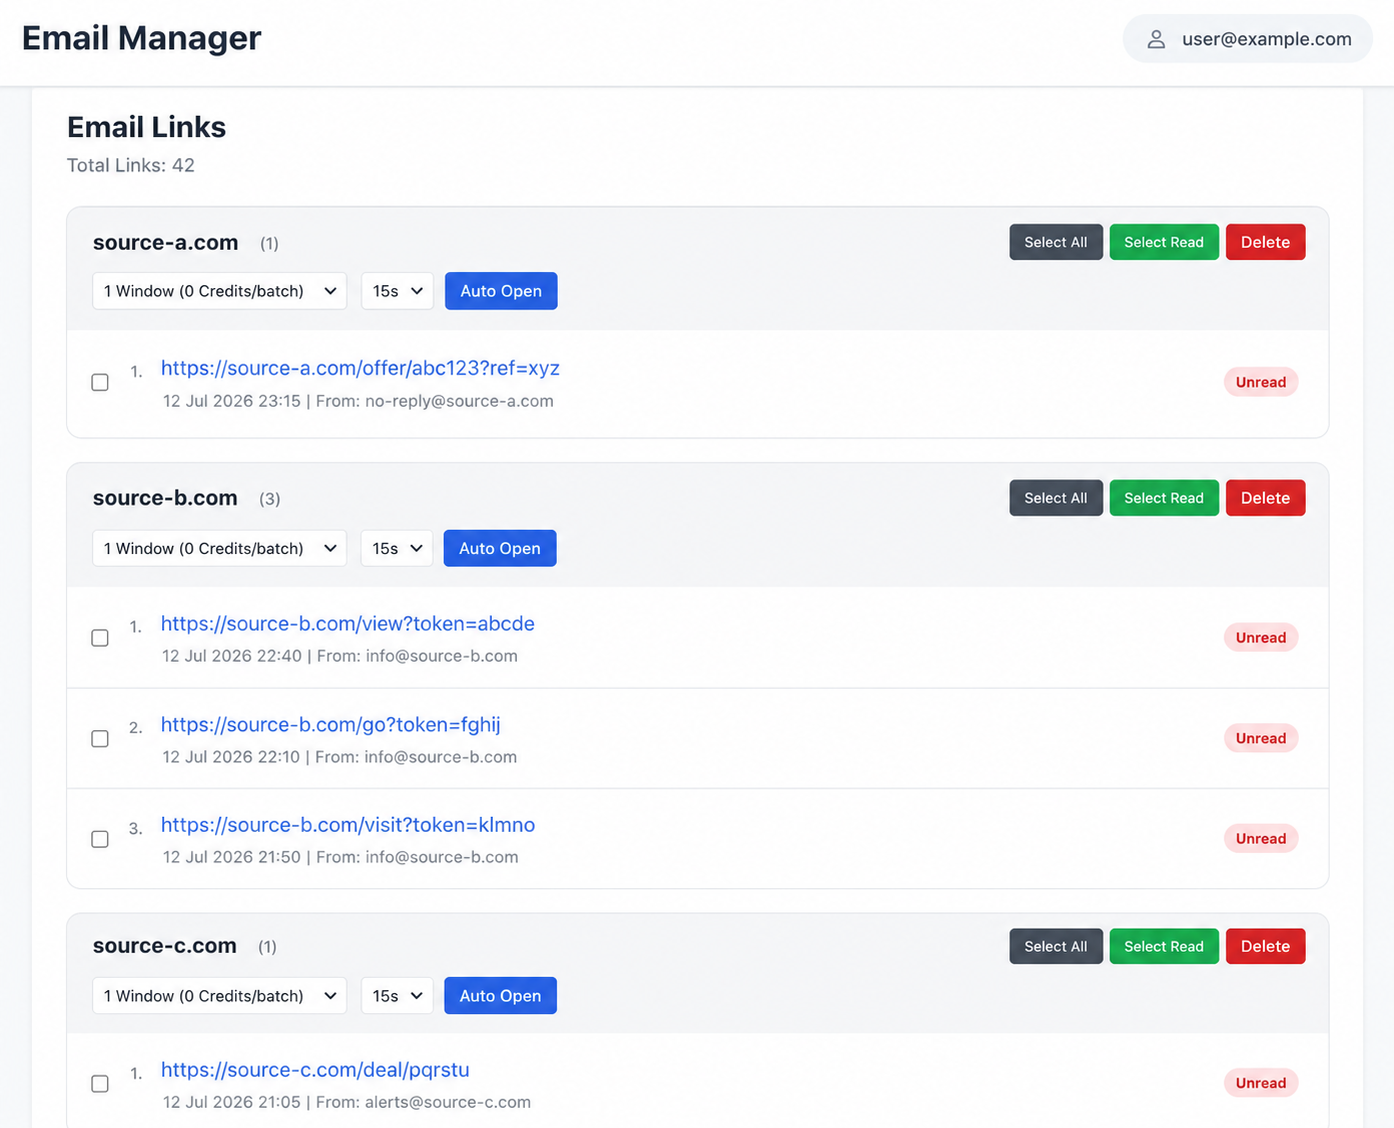Image resolution: width=1394 pixels, height=1128 pixels.
Task: Open the source-a.com/offer/abc123 link
Action: 360,368
